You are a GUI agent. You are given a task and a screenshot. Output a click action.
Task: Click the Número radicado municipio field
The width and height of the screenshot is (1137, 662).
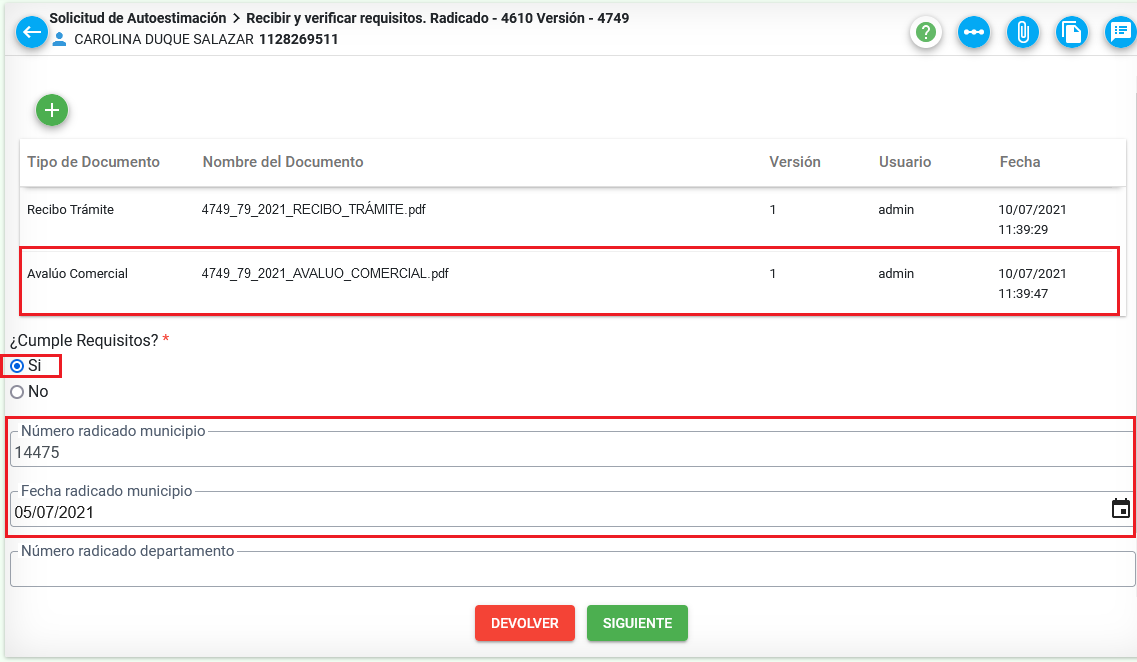point(572,449)
